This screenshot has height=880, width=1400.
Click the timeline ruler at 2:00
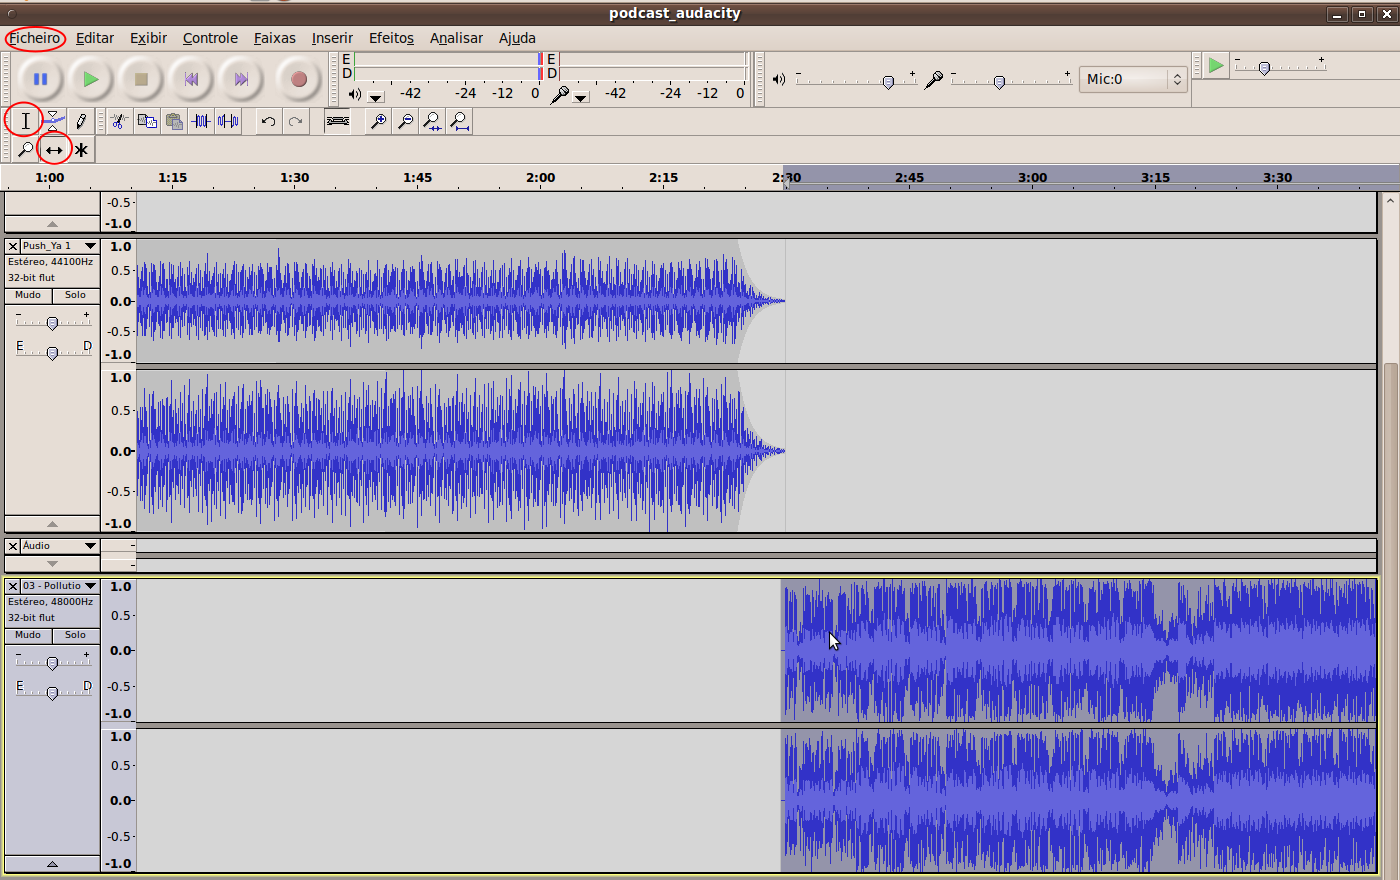tap(540, 178)
